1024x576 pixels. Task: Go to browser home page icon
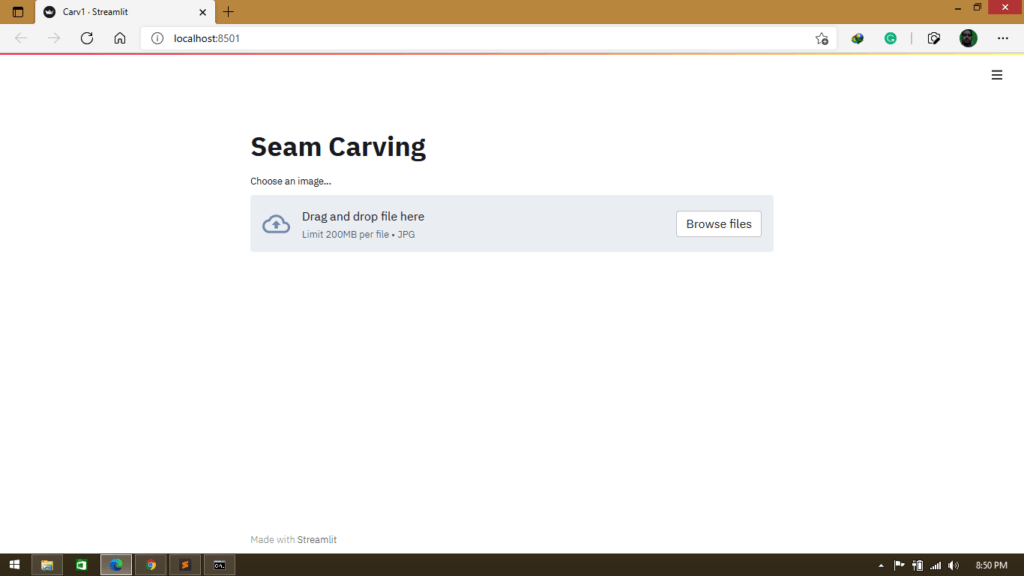[x=120, y=38]
